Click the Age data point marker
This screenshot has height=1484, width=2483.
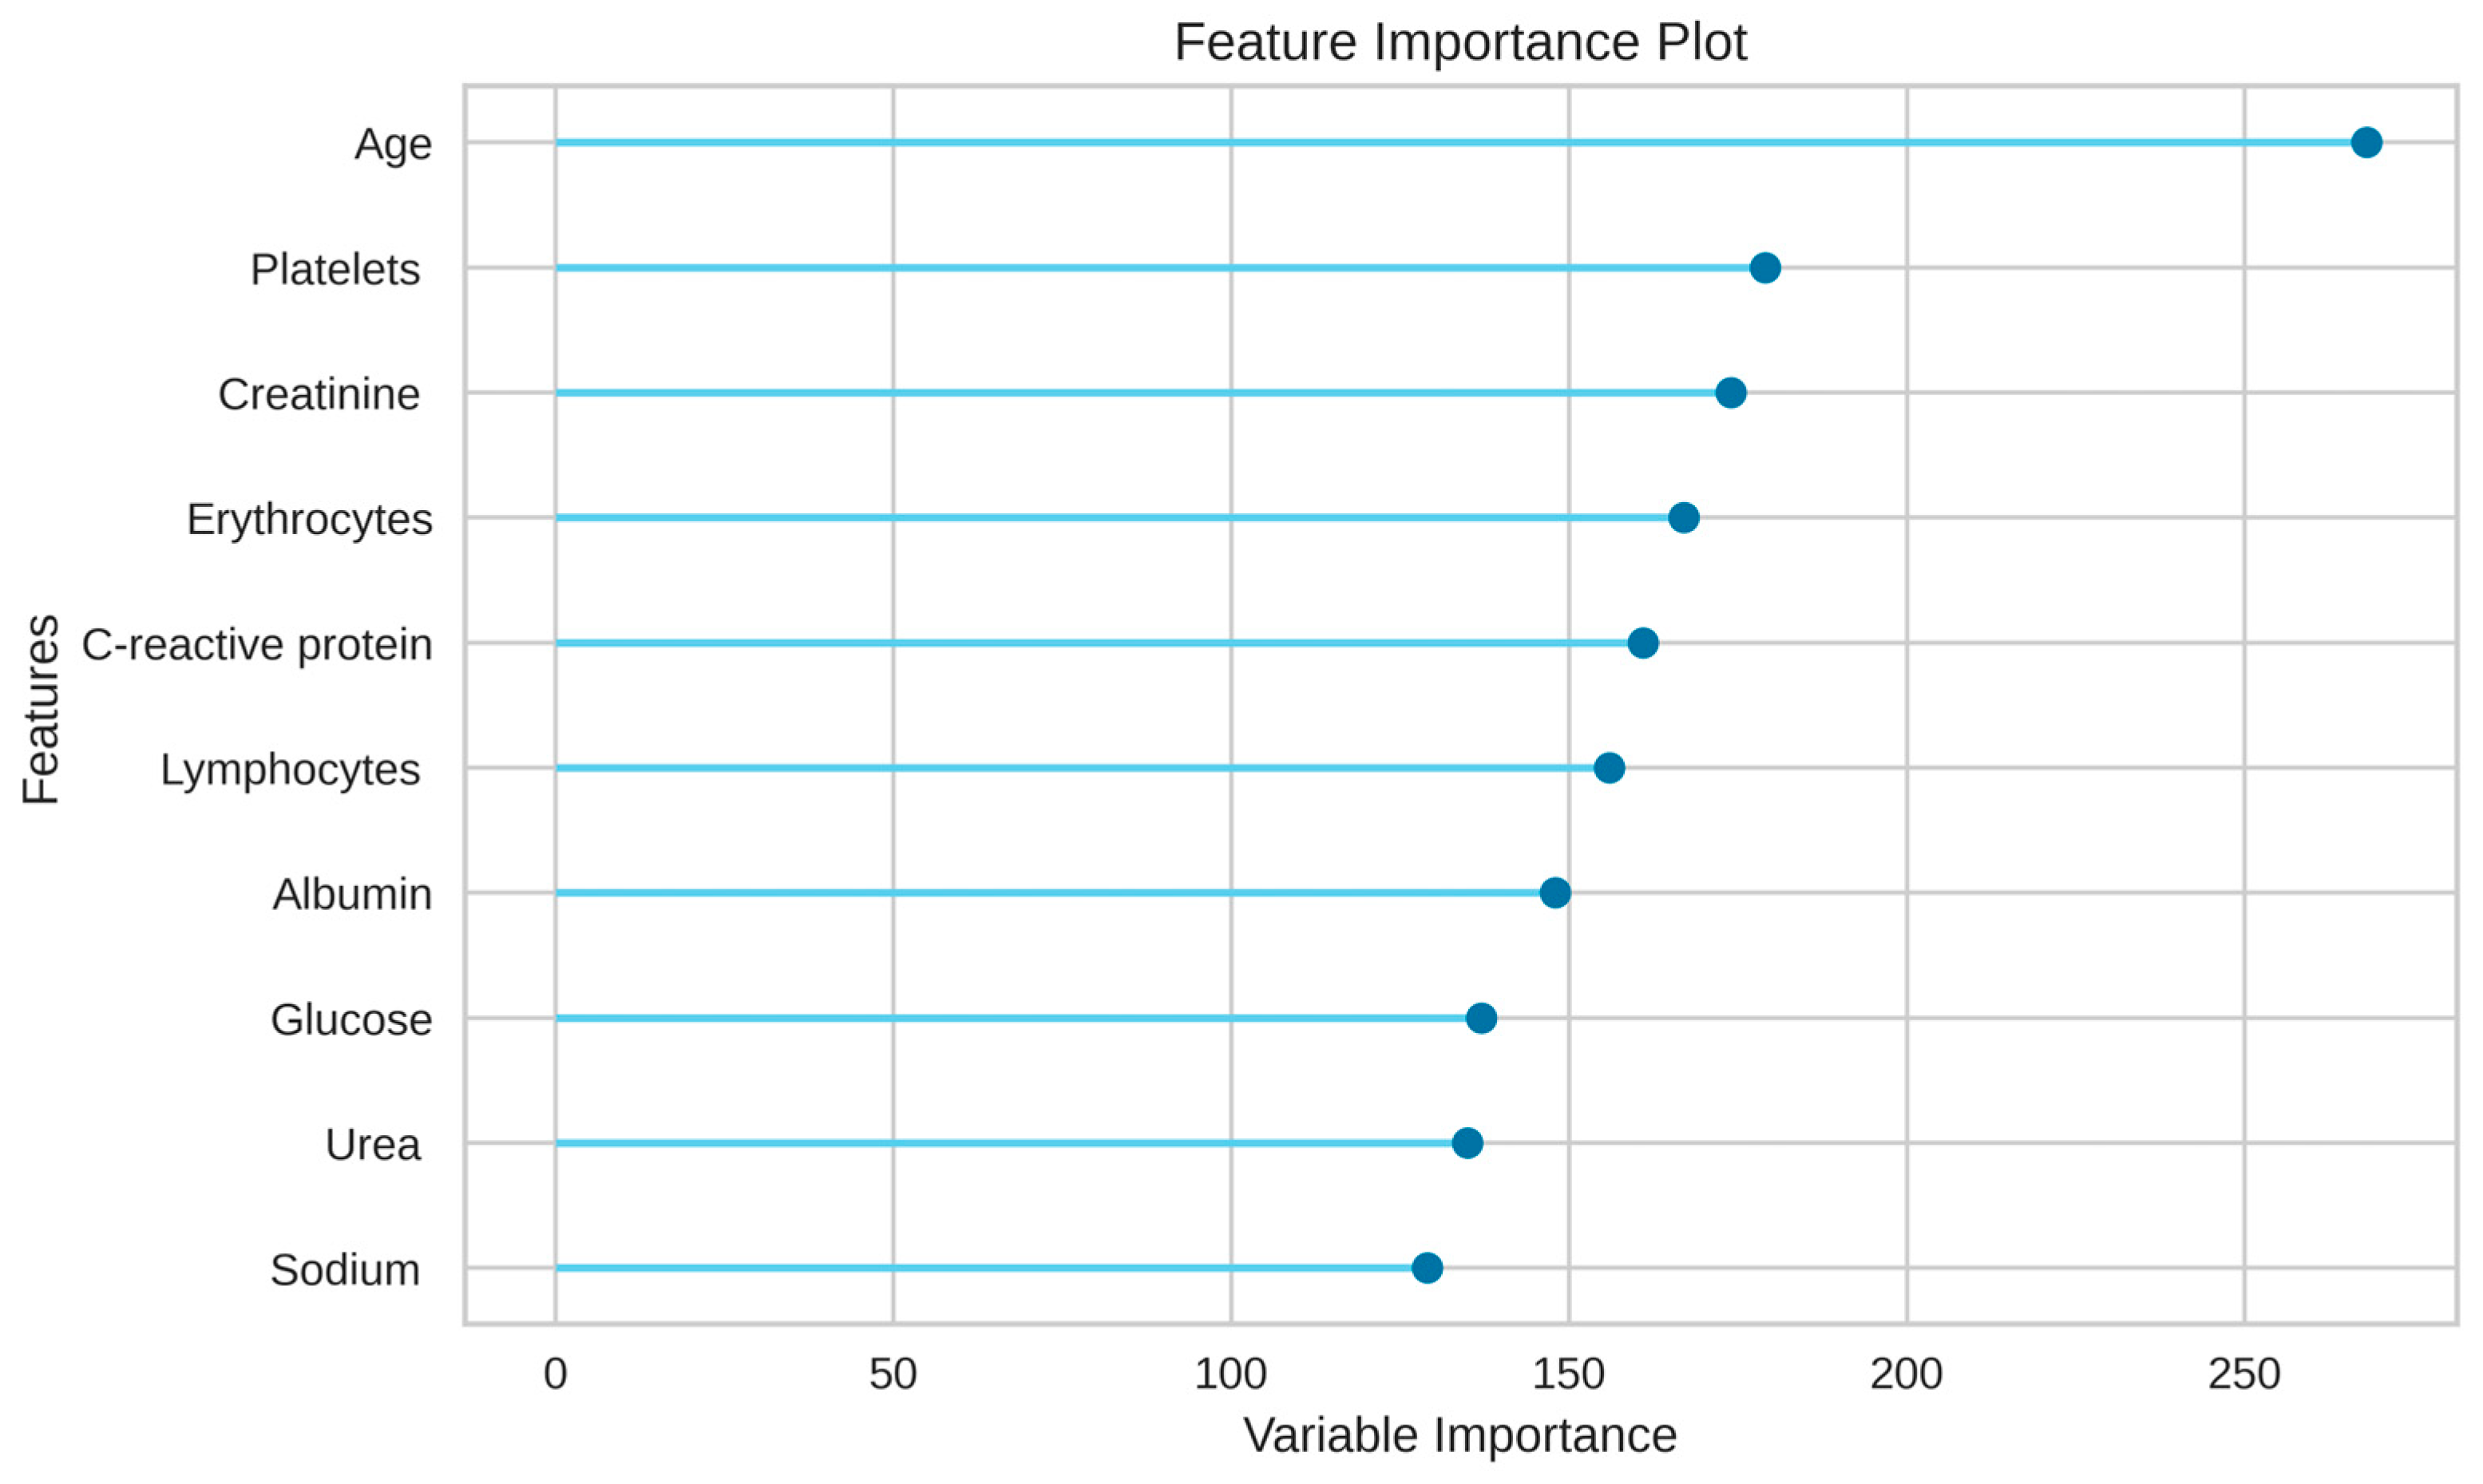point(2366,143)
